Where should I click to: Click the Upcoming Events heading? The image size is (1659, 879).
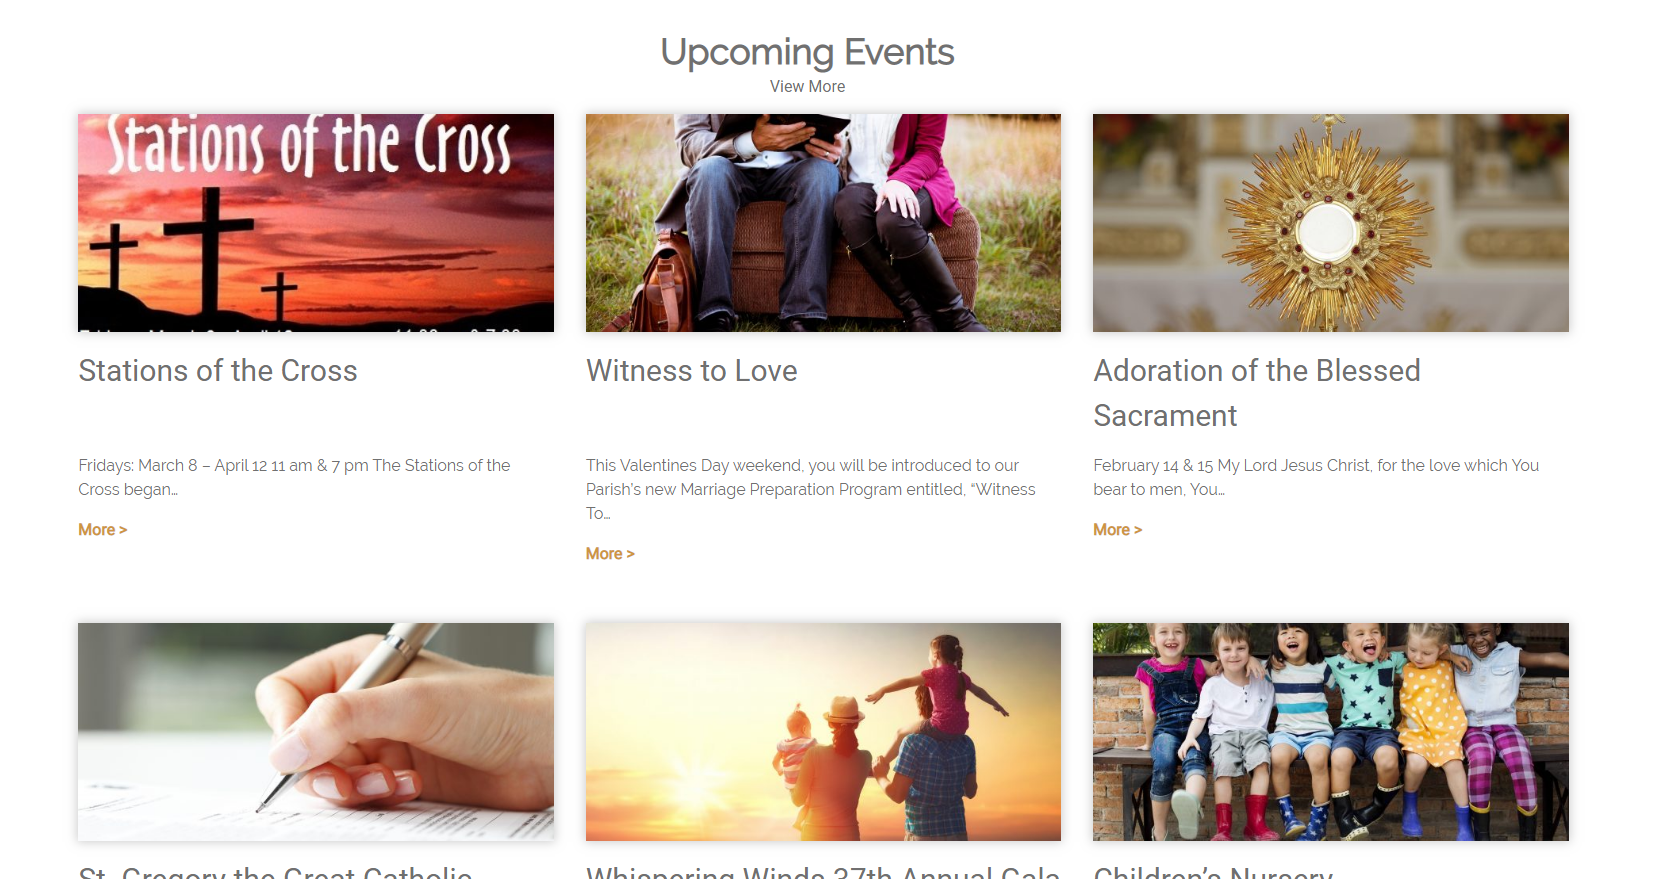click(x=807, y=52)
